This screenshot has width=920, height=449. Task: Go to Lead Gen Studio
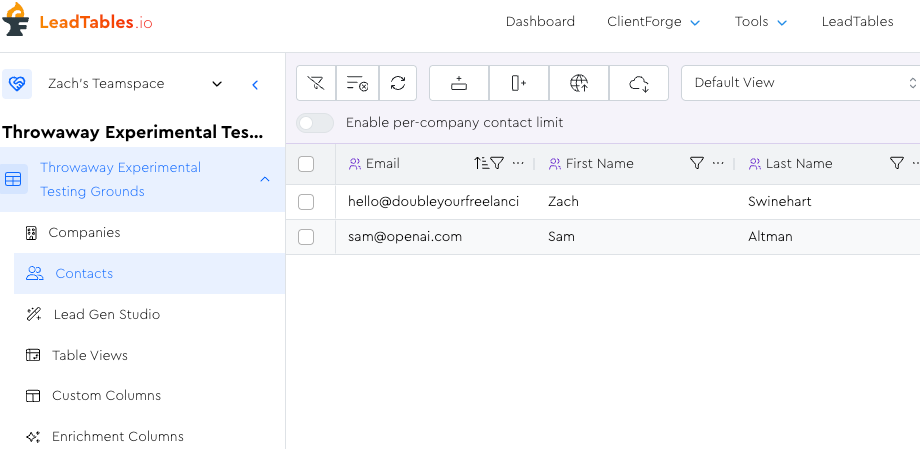point(106,314)
